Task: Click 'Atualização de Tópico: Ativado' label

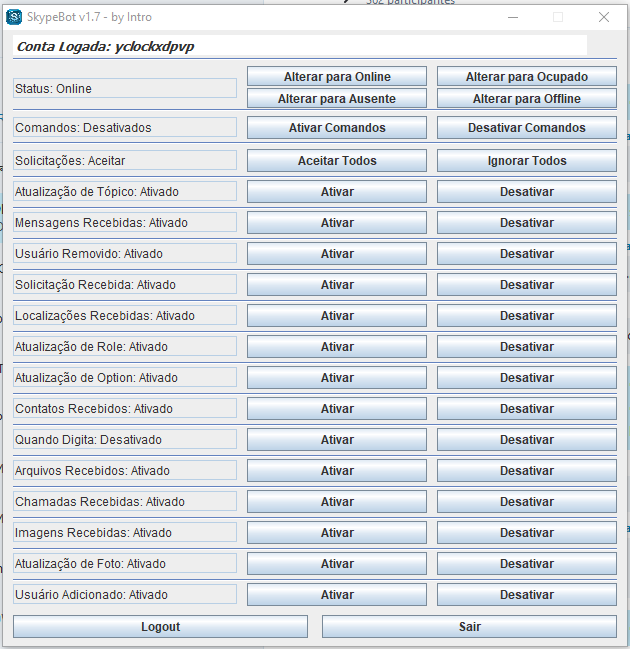Action: pos(125,191)
